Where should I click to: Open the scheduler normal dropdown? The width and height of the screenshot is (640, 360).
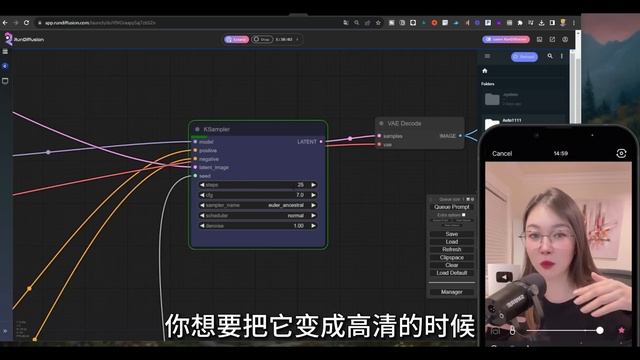pyautogui.click(x=258, y=216)
